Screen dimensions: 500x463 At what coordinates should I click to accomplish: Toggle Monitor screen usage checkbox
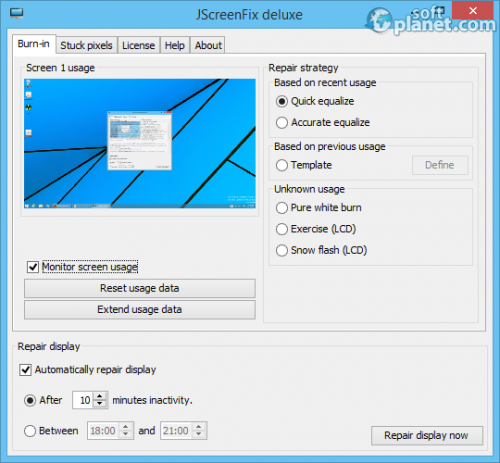point(33,267)
